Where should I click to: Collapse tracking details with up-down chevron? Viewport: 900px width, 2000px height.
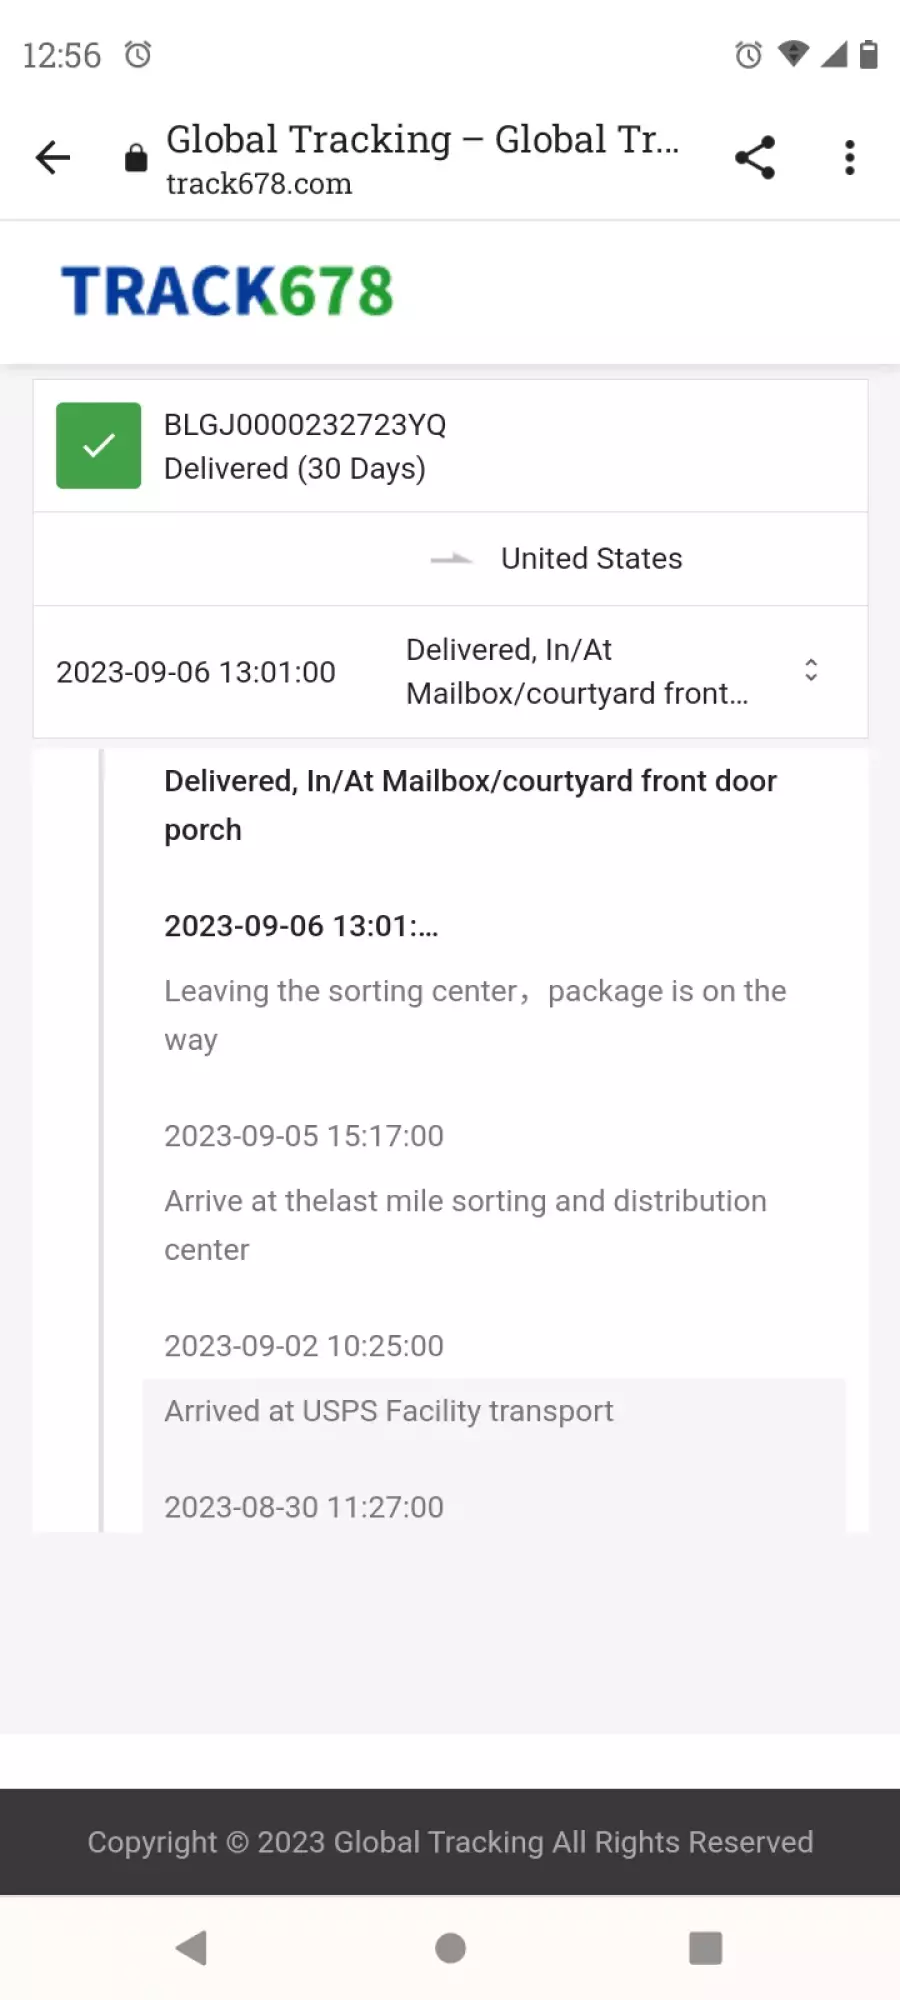811,670
